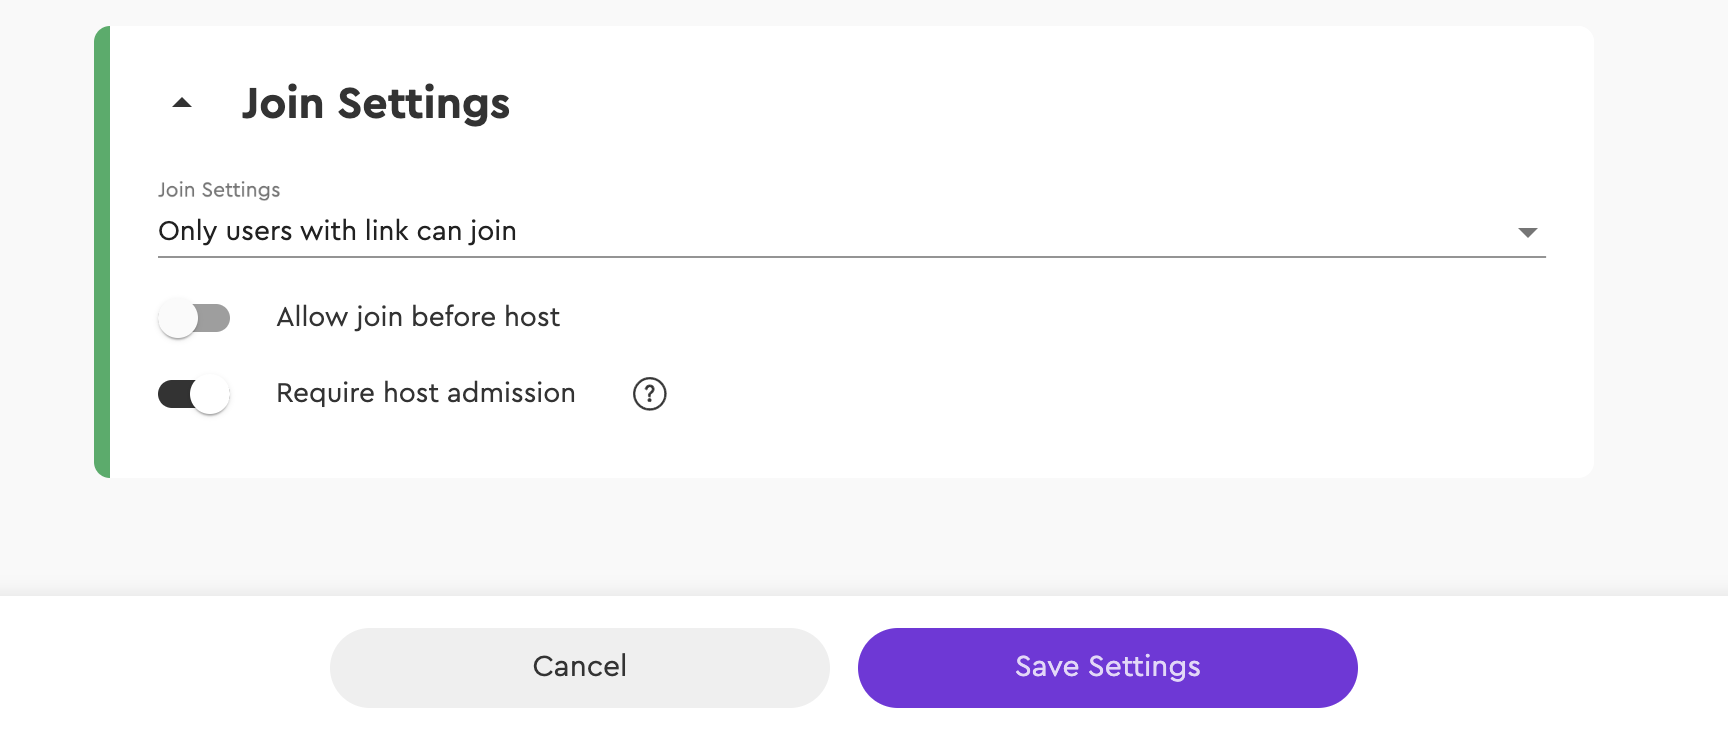Click the 'Require host admission' label text

click(426, 393)
